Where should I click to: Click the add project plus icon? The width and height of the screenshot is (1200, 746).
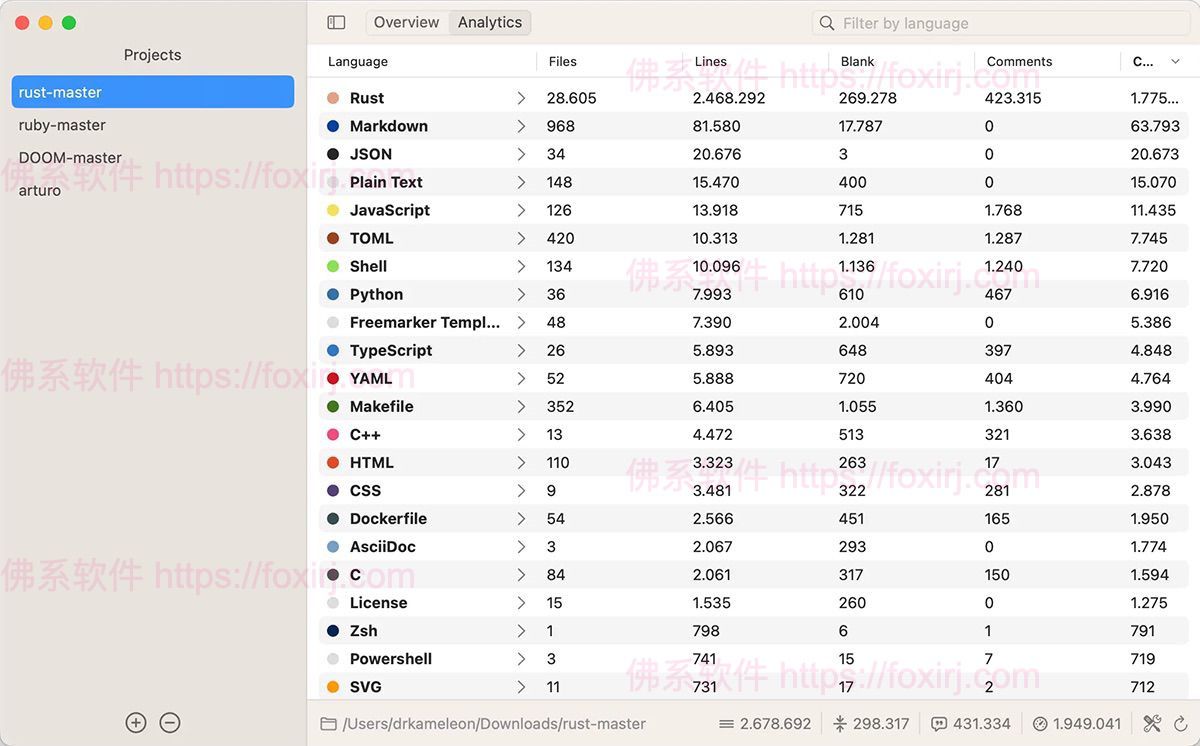coord(136,722)
